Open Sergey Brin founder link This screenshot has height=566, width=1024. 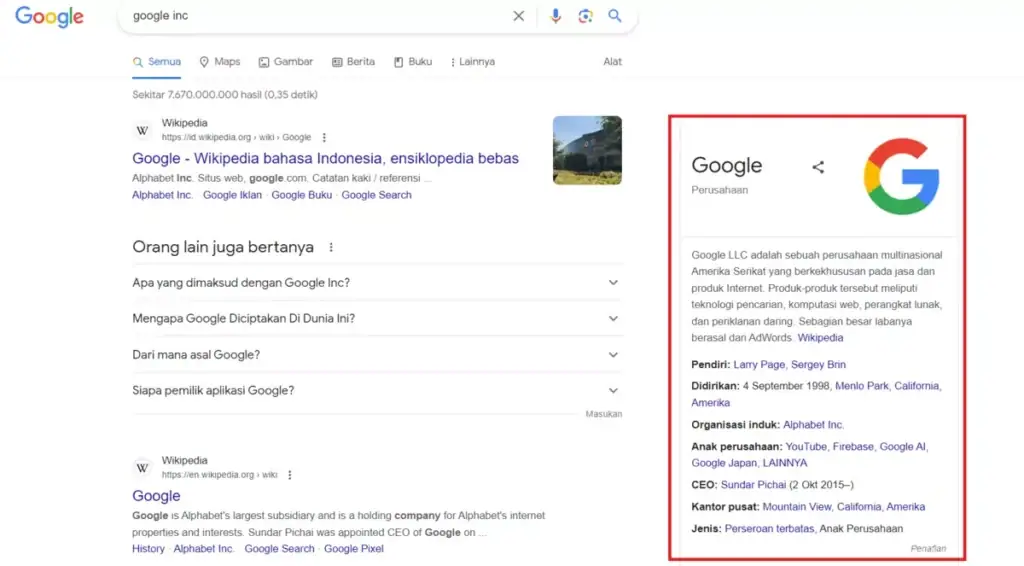pos(818,364)
